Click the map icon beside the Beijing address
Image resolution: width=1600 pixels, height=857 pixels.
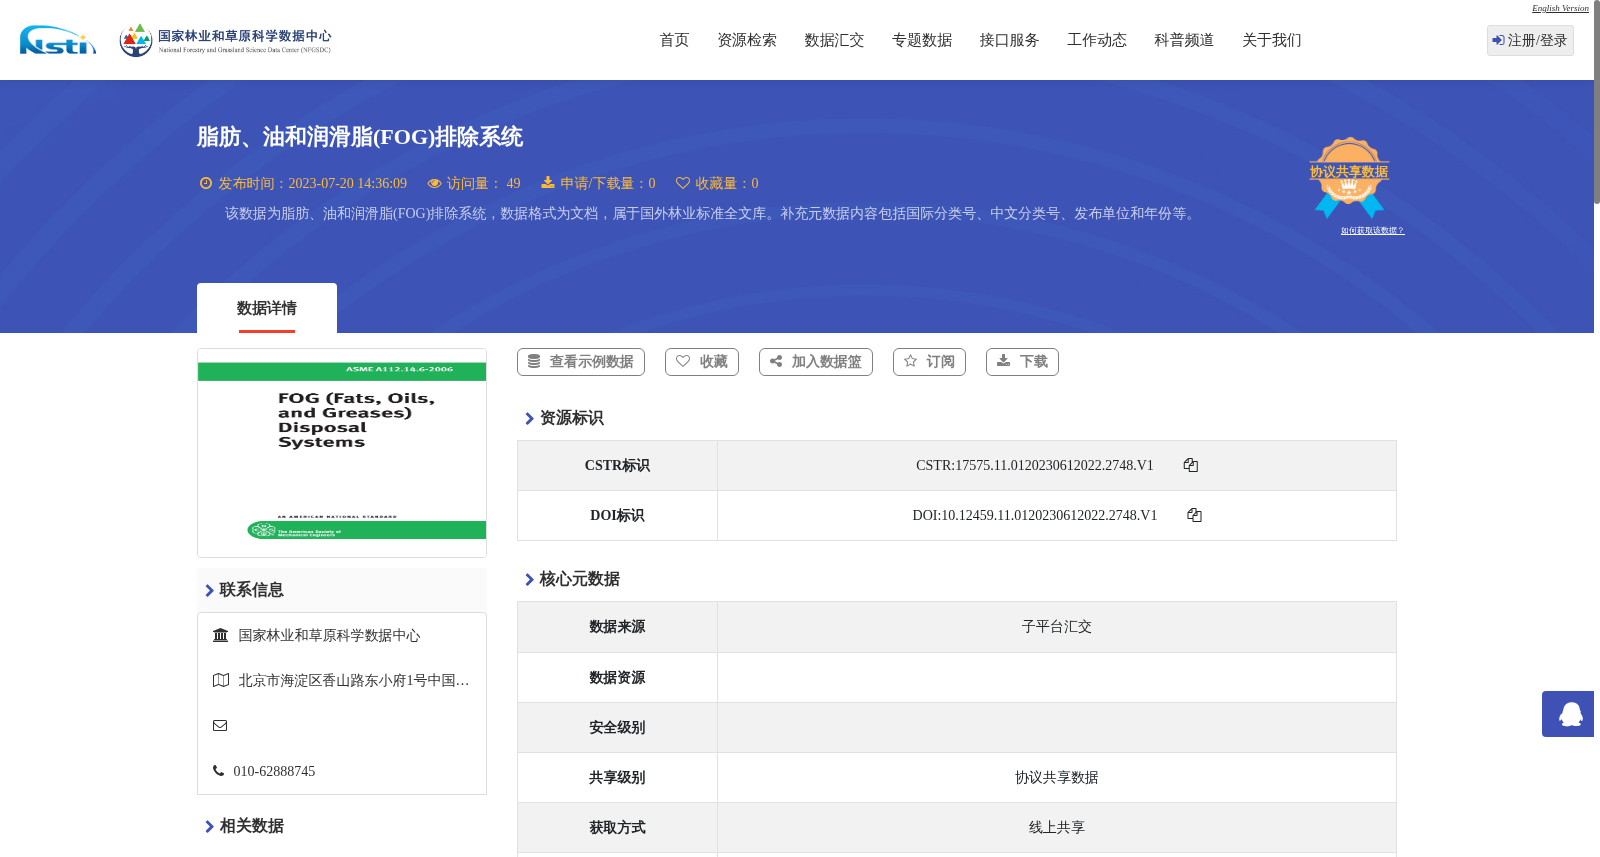tap(221, 680)
